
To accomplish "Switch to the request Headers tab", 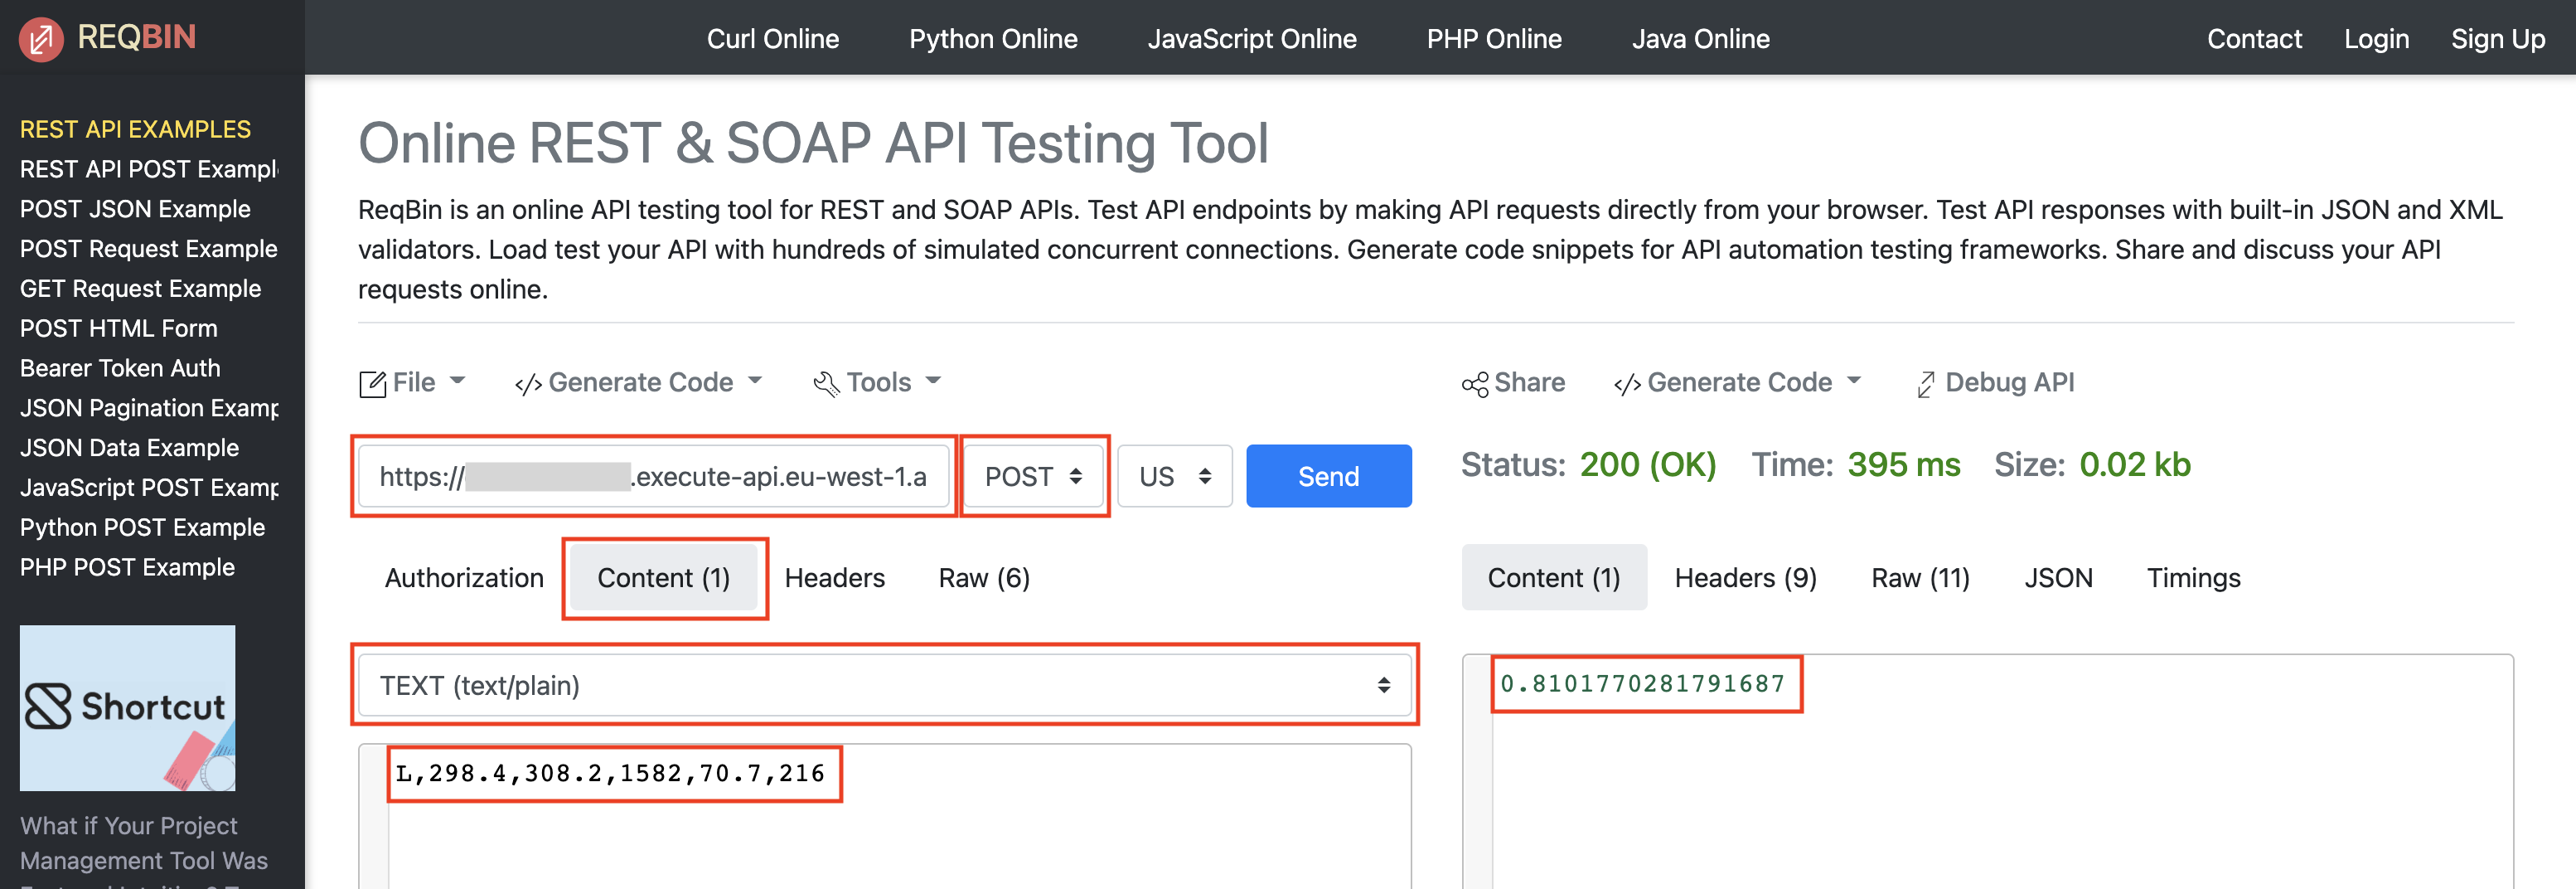I will [x=834, y=577].
